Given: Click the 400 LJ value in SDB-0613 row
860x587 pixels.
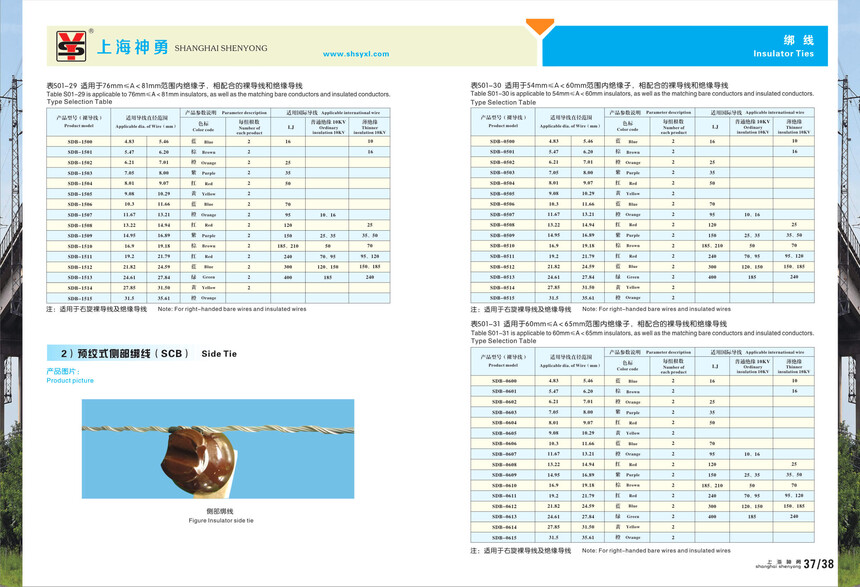Looking at the screenshot, I should pos(712,516).
